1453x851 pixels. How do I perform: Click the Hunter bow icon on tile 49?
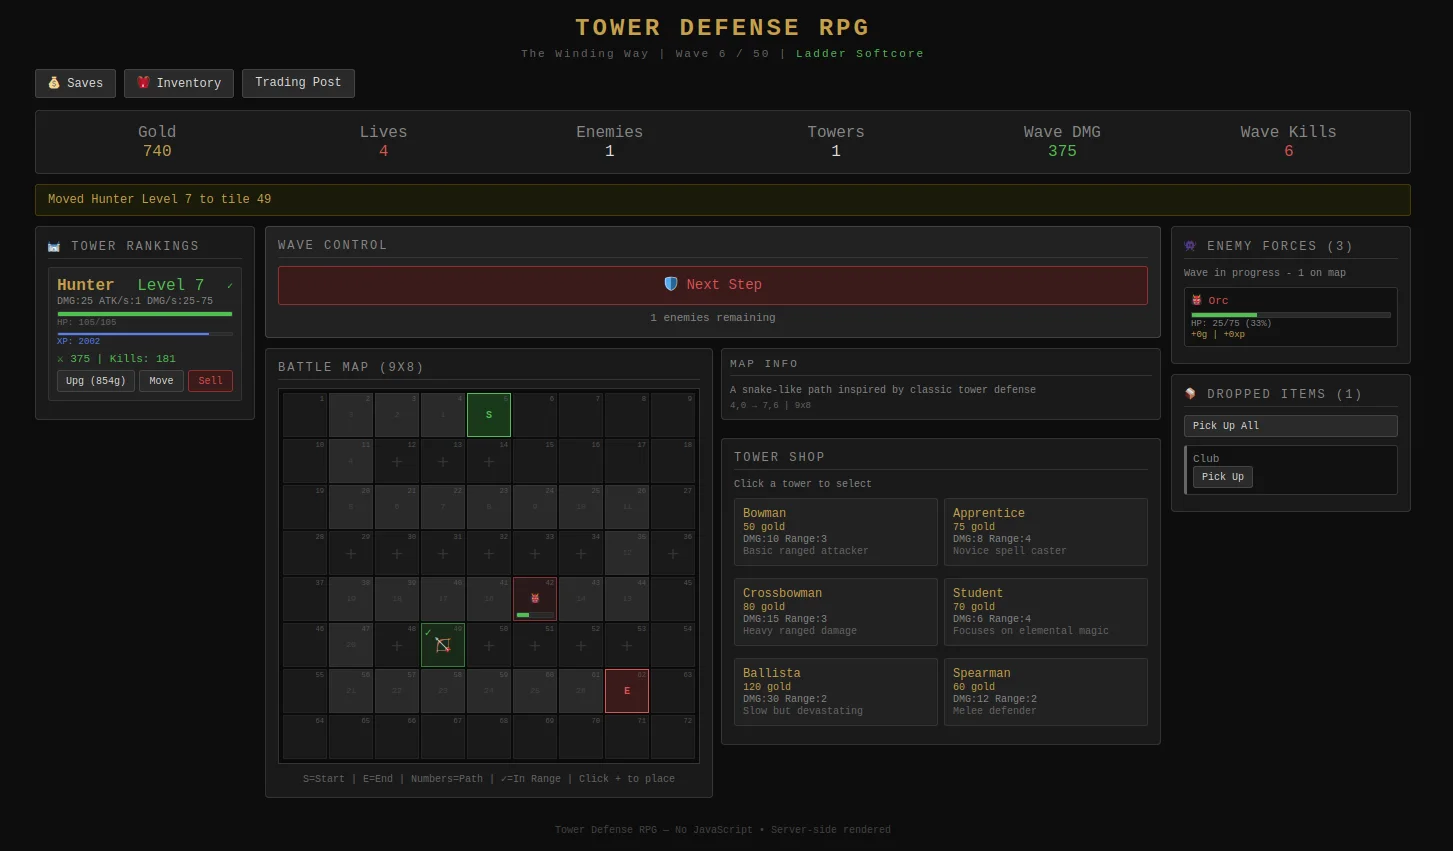pyautogui.click(x=443, y=646)
